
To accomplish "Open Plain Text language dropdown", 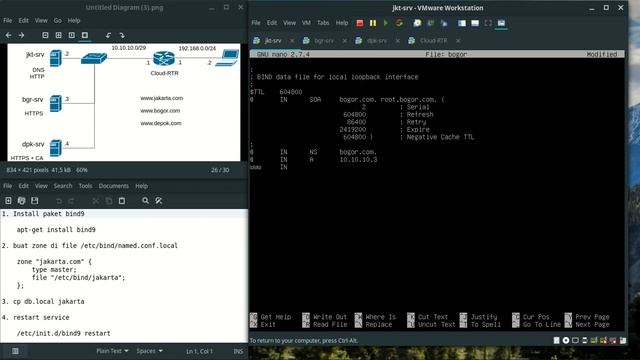I will tap(112, 351).
